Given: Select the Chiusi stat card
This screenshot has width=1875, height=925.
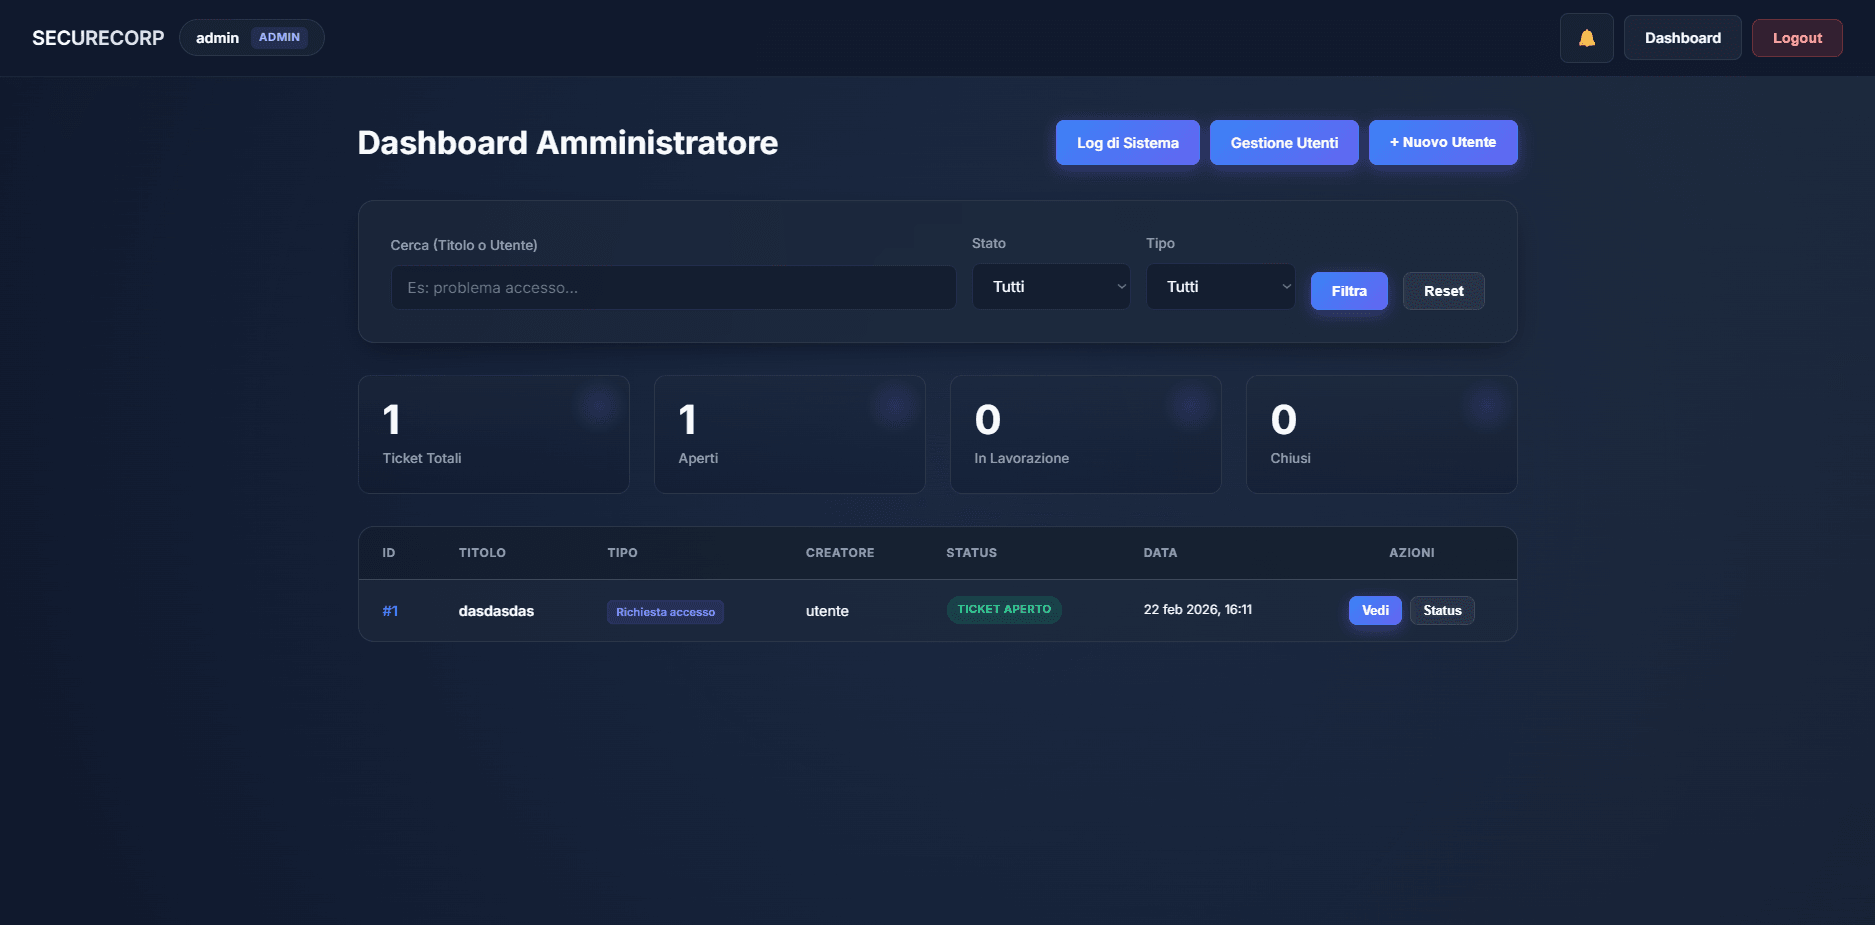Looking at the screenshot, I should (1382, 434).
